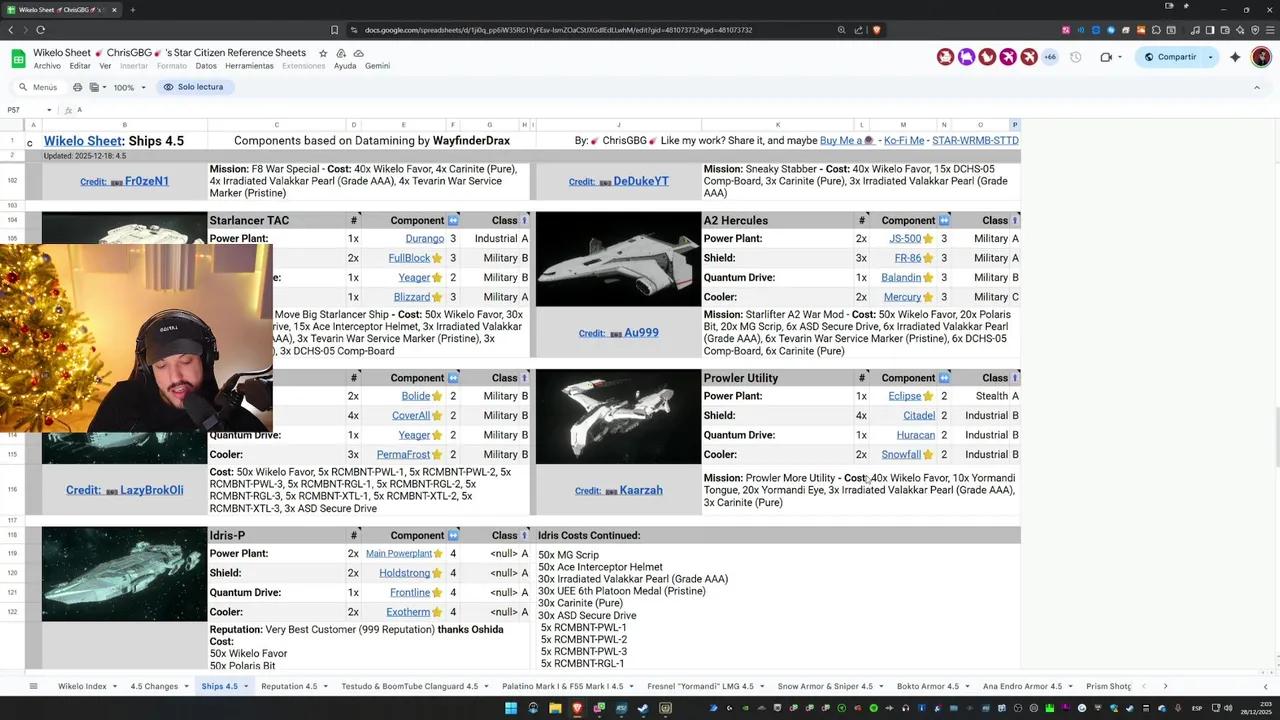Click the Google Sheets home logo
Screen dimensions: 1280x720
tap(18, 58)
